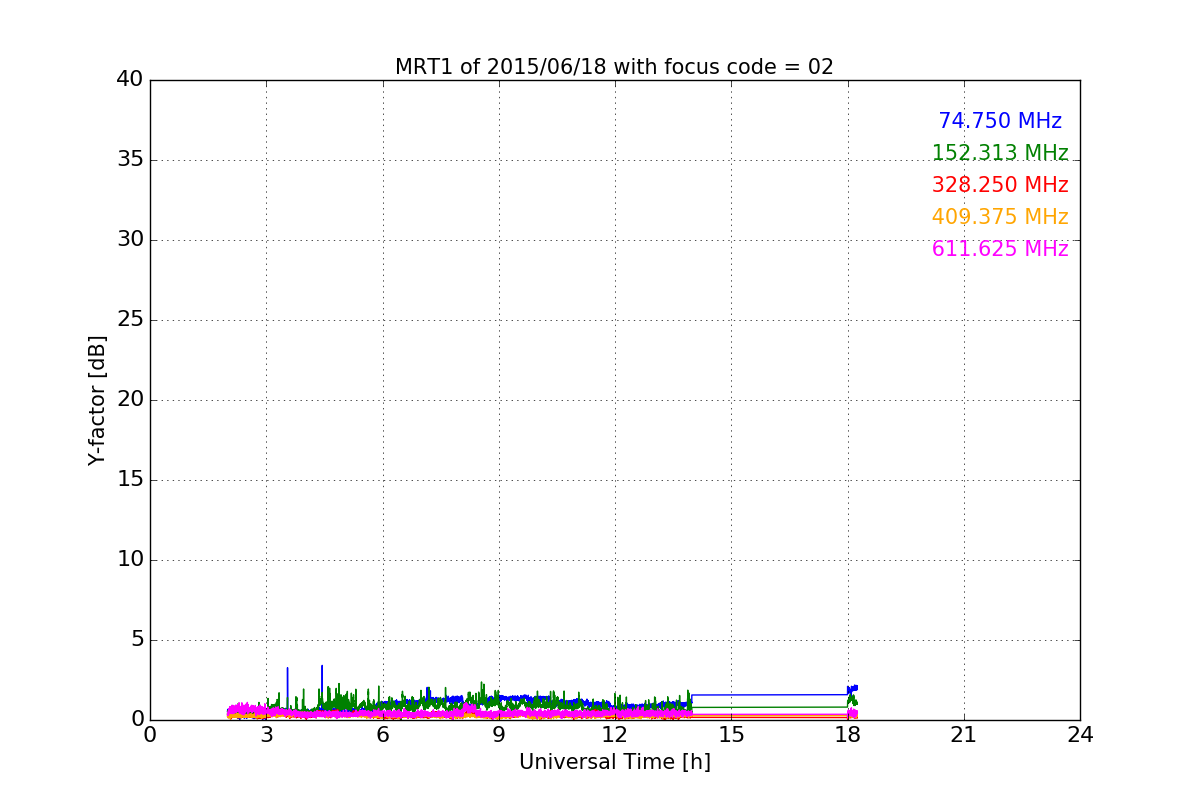This screenshot has width=1200, height=800.
Task: Select the 328.250 MHz legend label
Action: click(1000, 185)
